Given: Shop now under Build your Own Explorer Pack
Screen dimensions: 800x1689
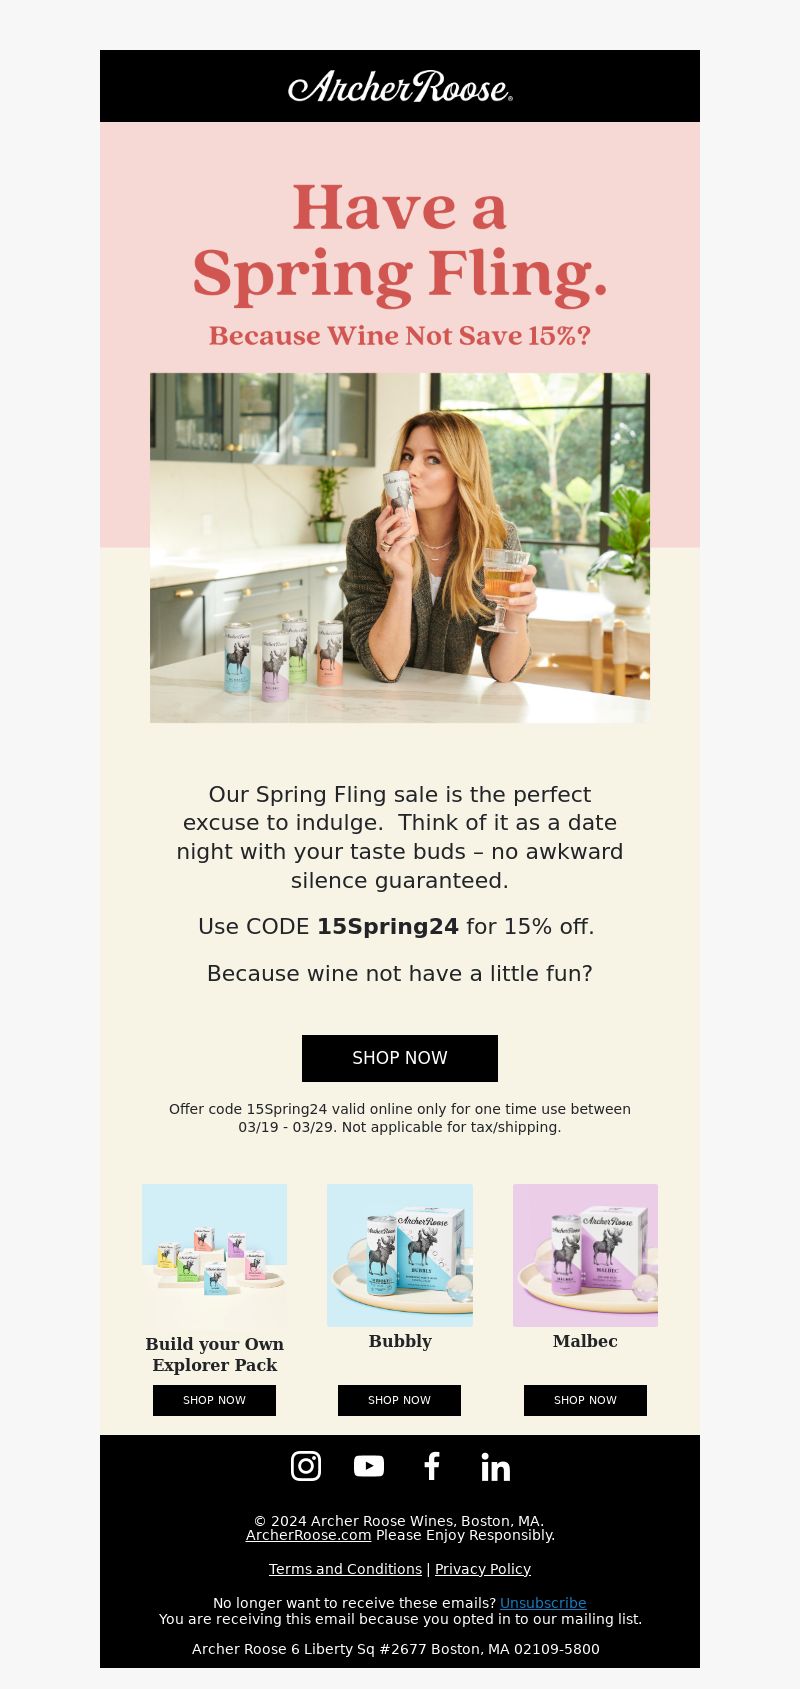Looking at the screenshot, I should tap(214, 1400).
